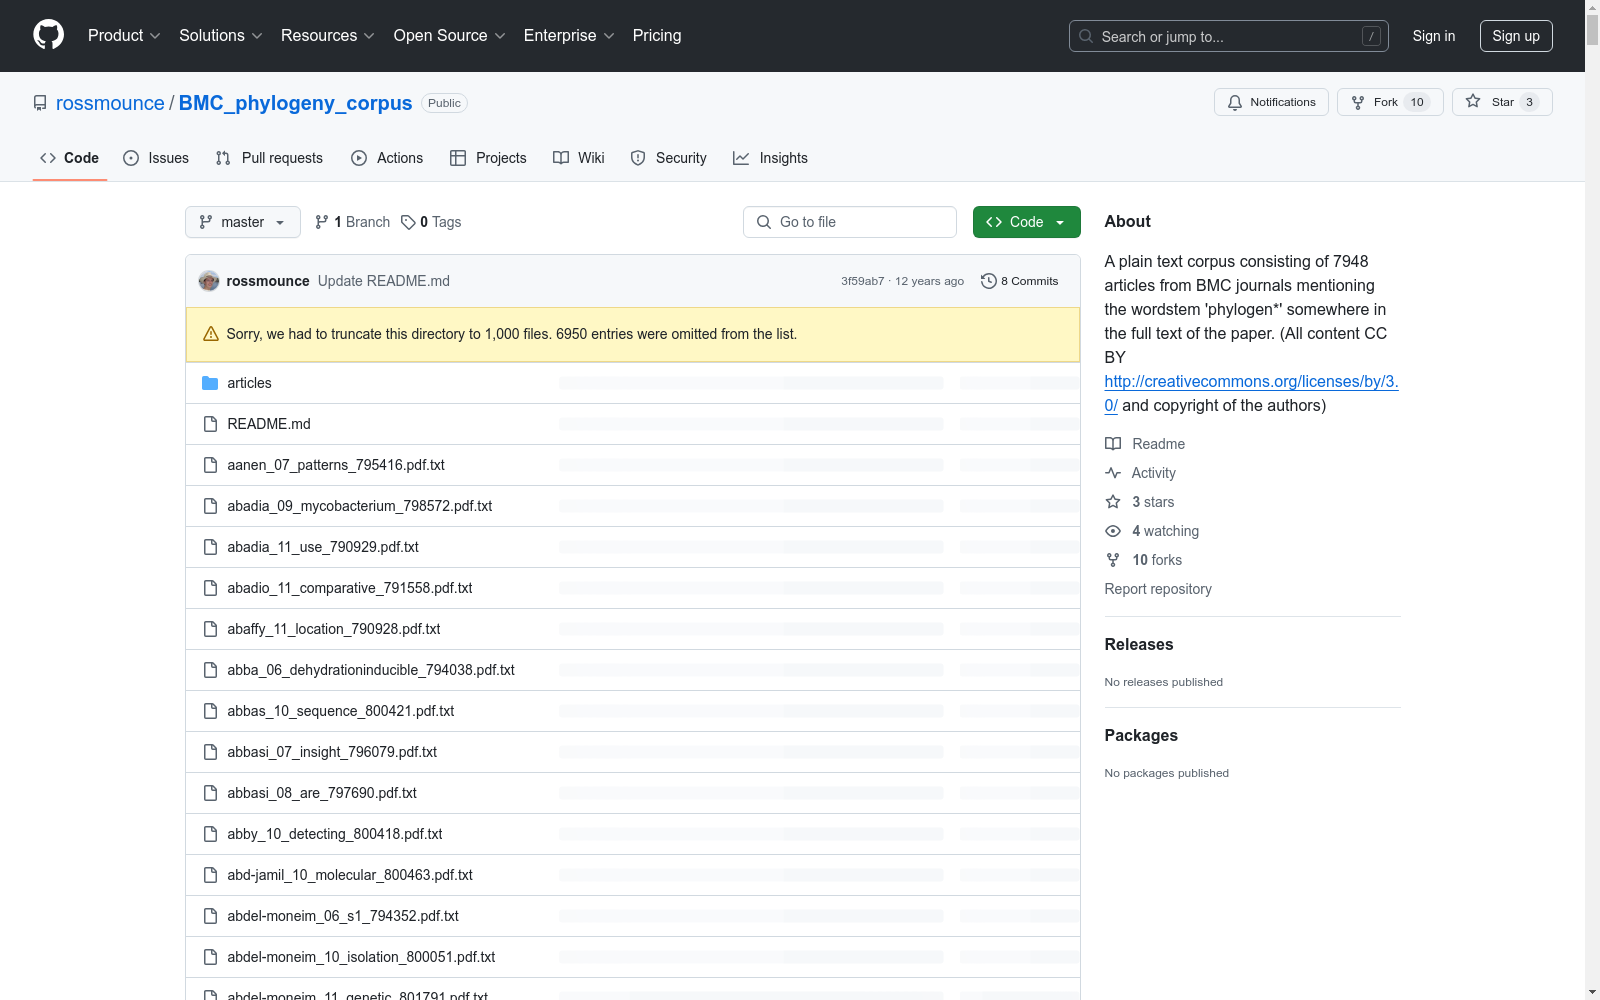
Task: Click the warning triangle in the truncation notice
Action: pyautogui.click(x=211, y=334)
